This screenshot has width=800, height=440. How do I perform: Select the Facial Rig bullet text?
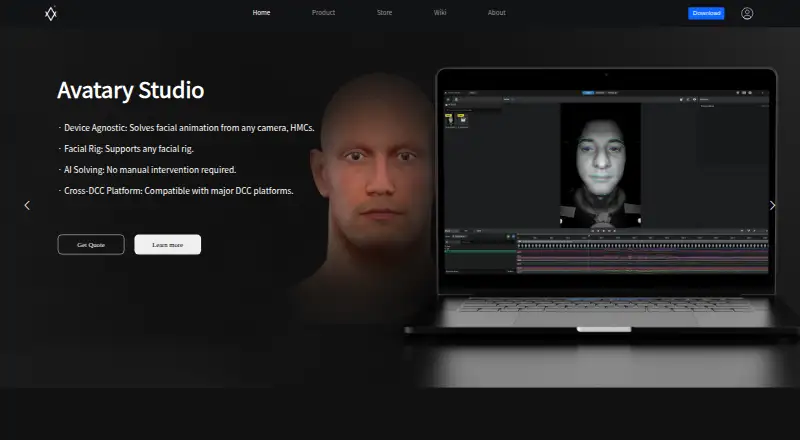pos(126,149)
